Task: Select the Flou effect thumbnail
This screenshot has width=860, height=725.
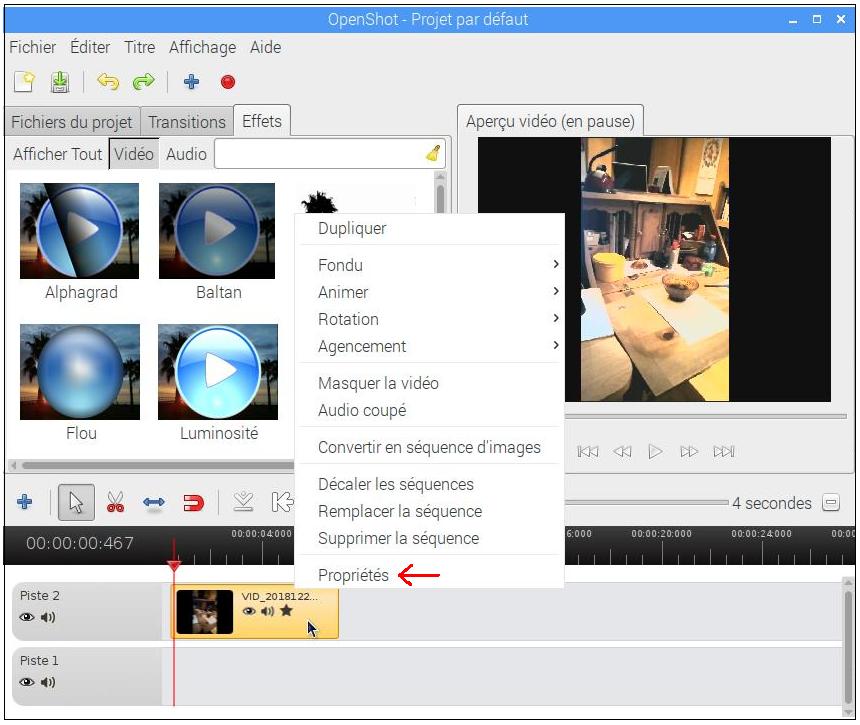Action: (x=80, y=372)
